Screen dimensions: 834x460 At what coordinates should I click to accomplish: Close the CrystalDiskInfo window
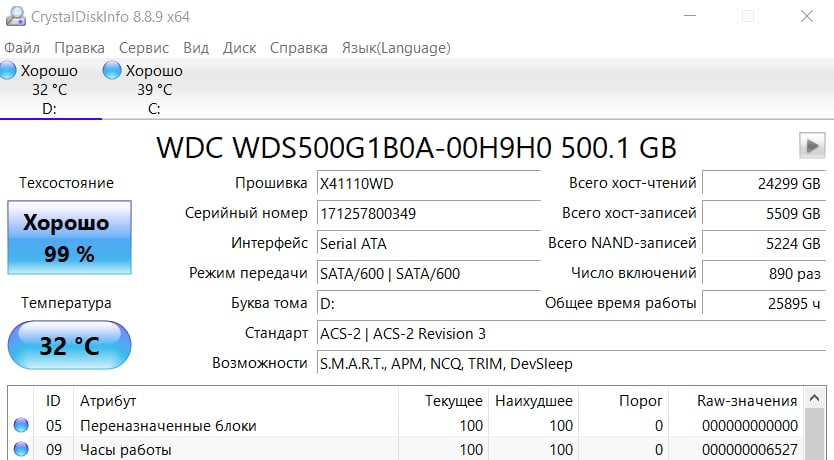coord(807,16)
